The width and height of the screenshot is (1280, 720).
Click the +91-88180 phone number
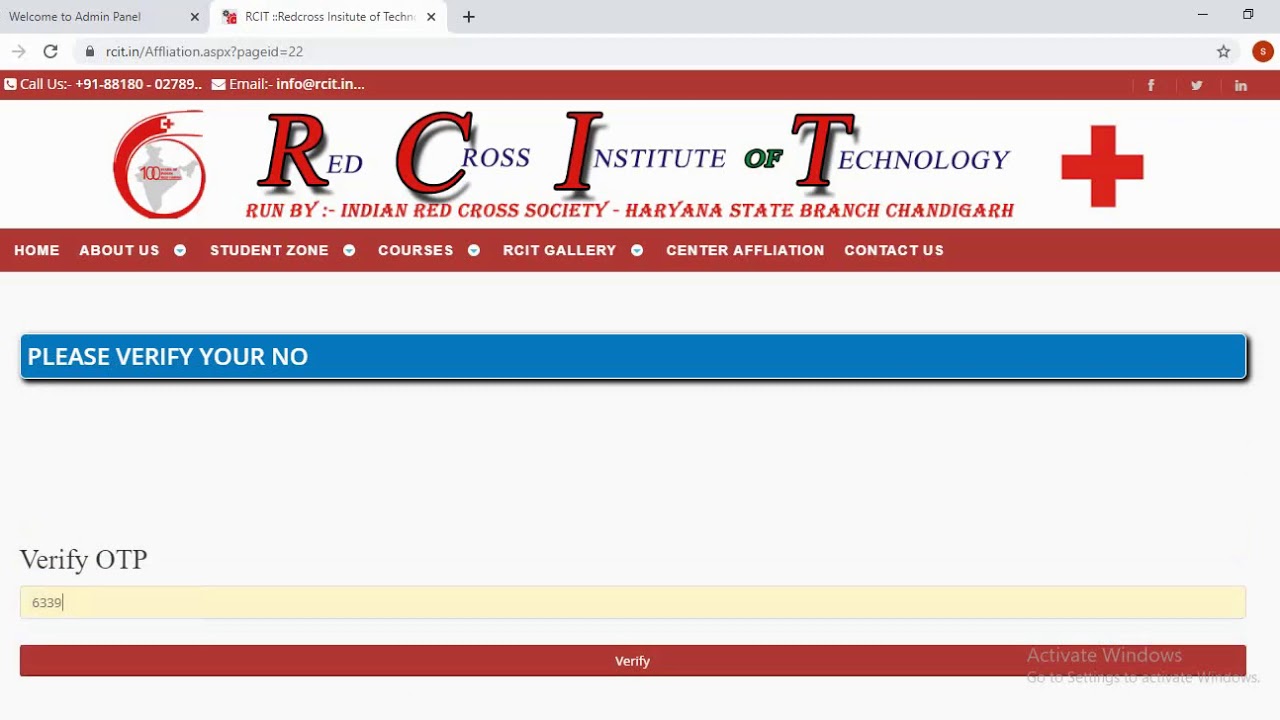point(138,84)
